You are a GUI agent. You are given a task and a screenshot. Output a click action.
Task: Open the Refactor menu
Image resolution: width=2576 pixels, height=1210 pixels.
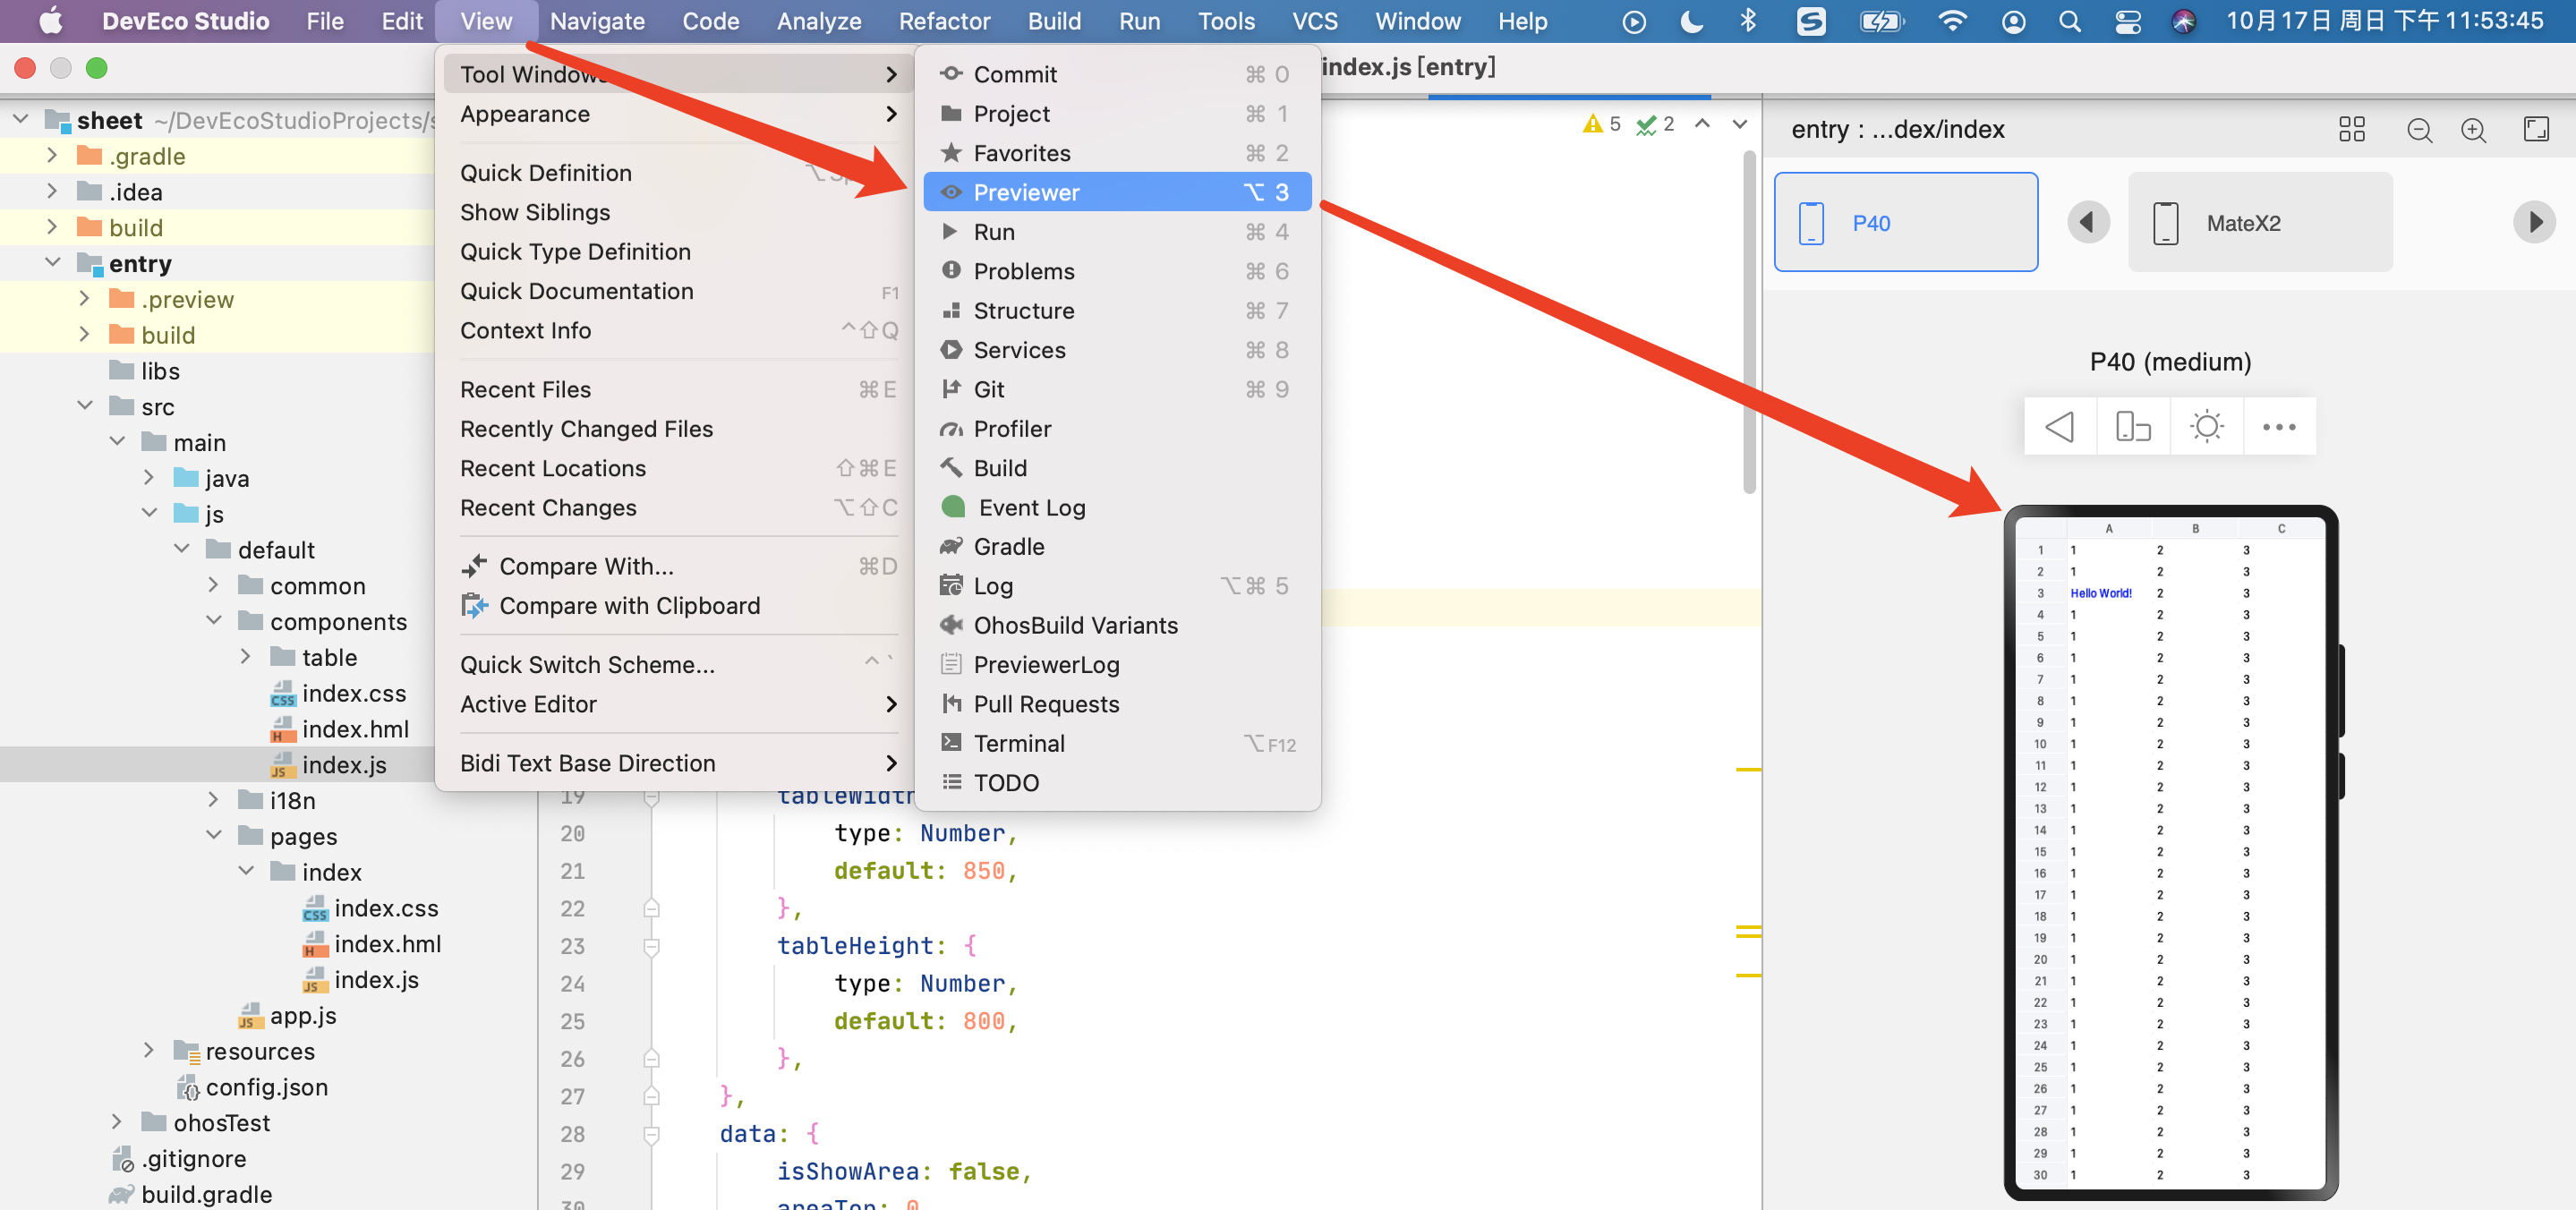[x=943, y=21]
